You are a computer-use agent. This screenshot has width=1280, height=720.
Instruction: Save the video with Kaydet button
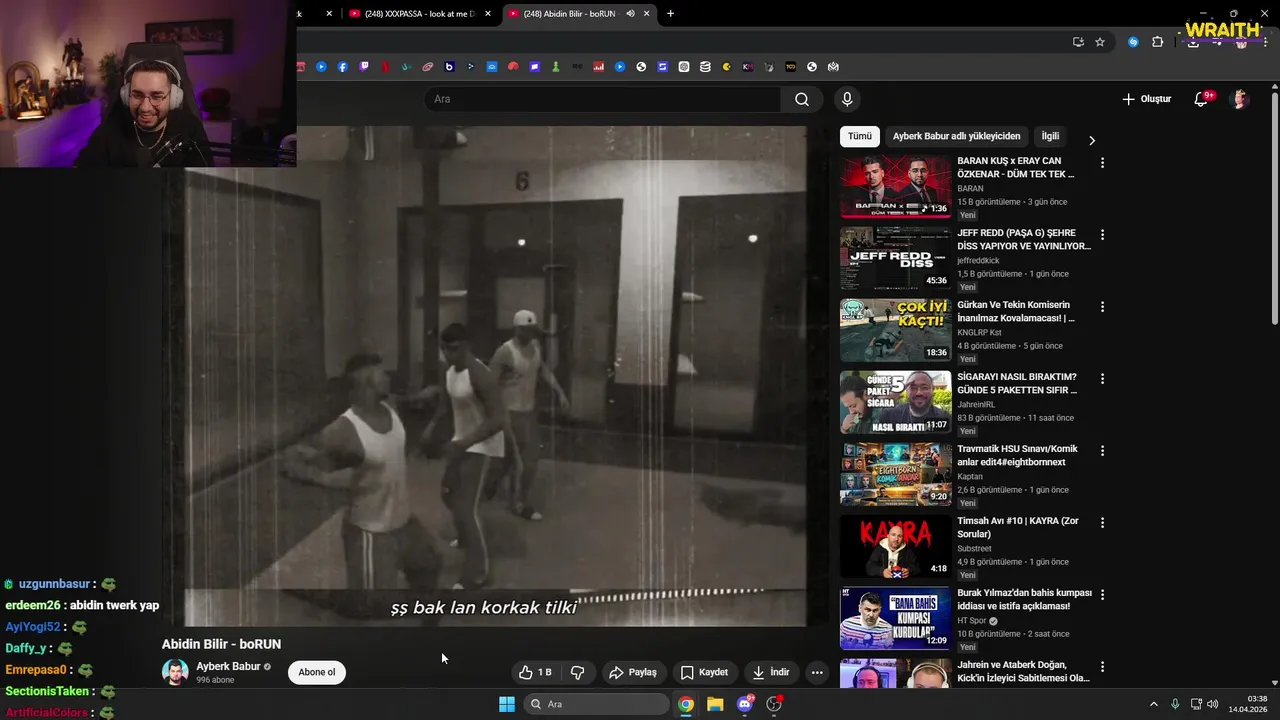click(704, 672)
